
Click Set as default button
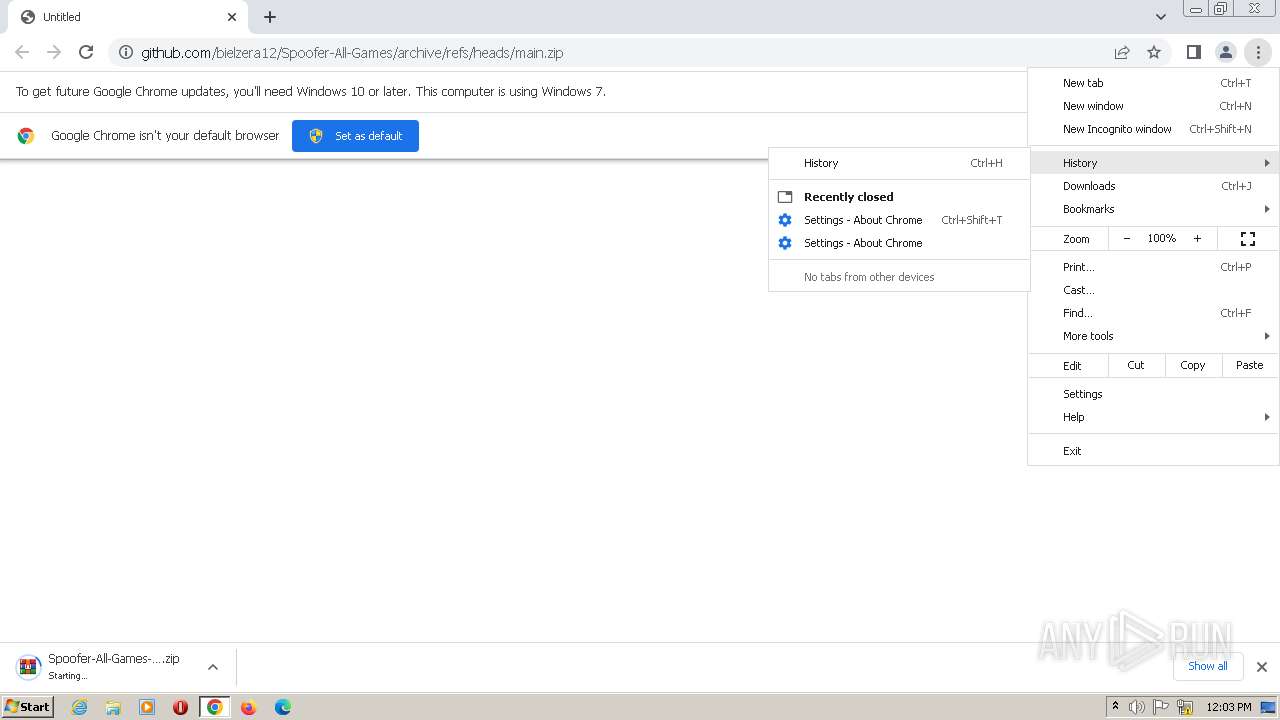[355, 136]
